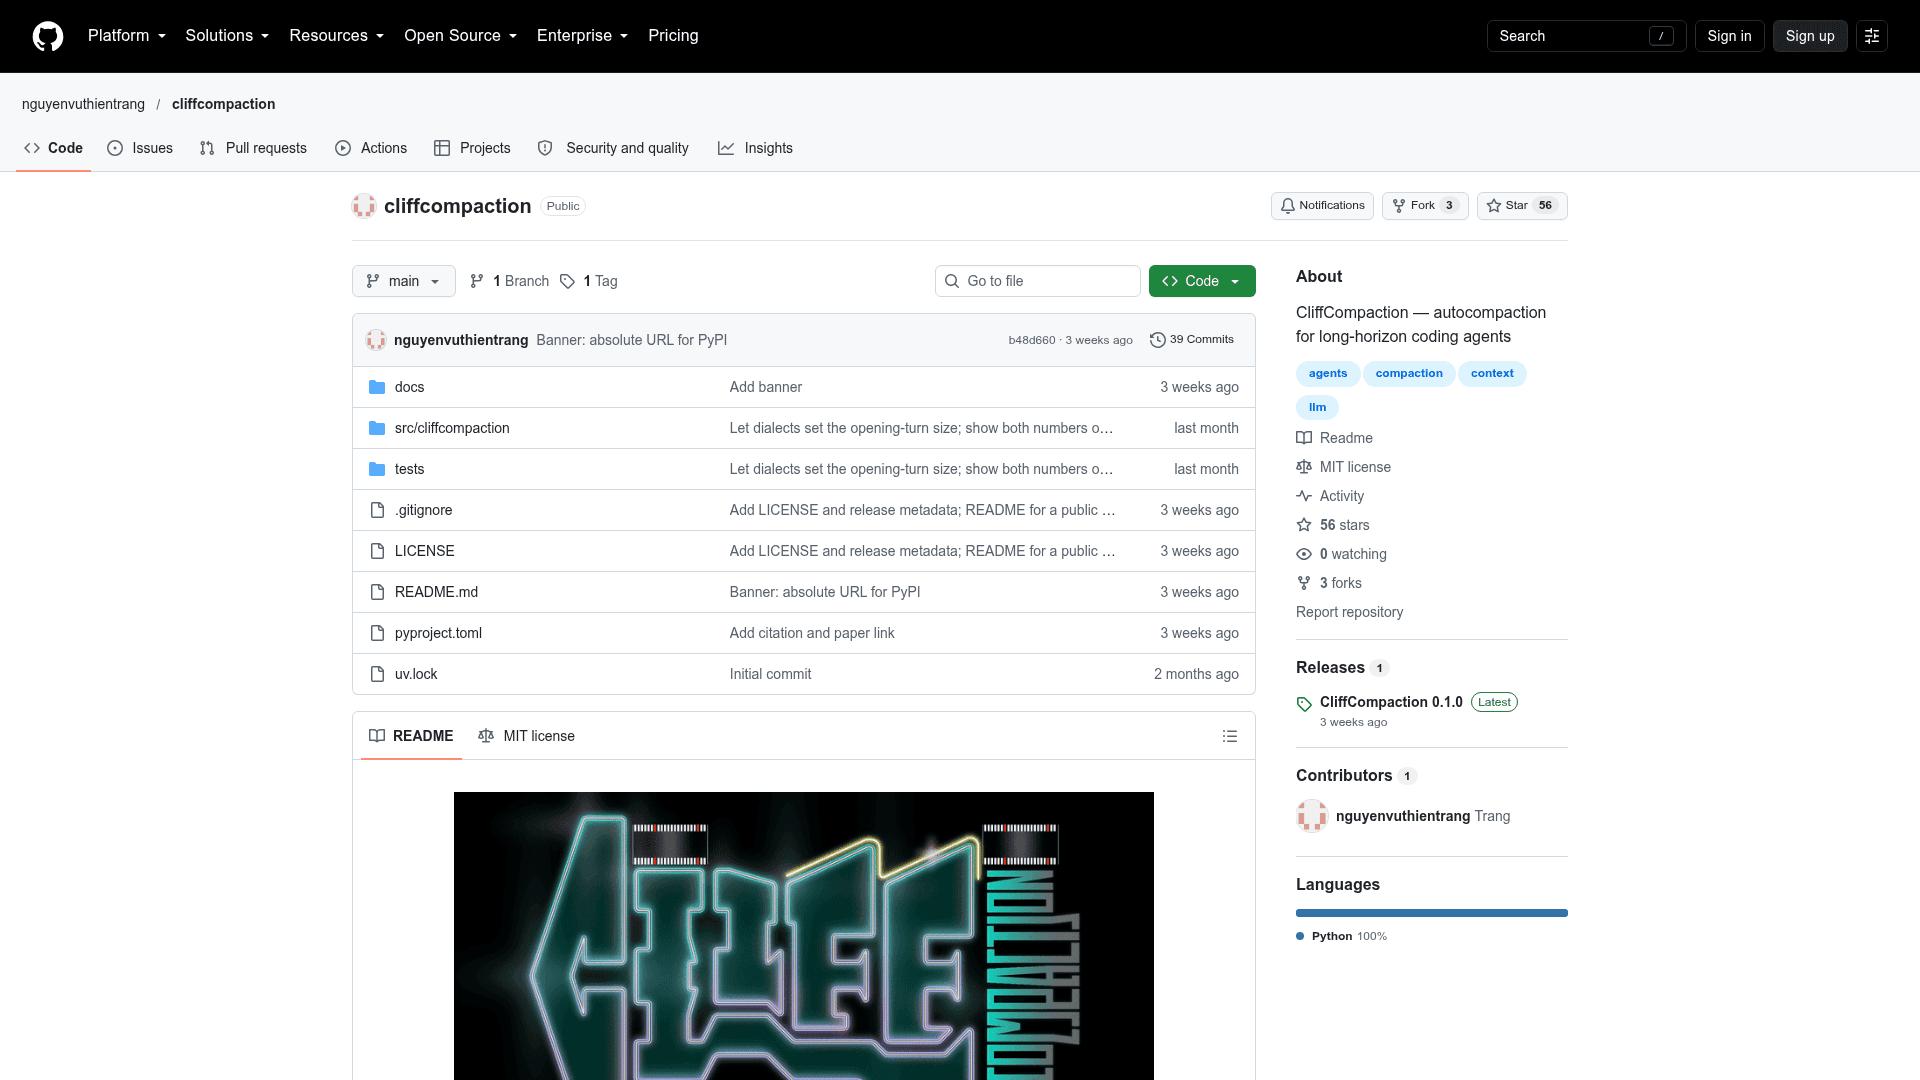Select the Python language bar
This screenshot has width=1920, height=1080.
tap(1432, 913)
